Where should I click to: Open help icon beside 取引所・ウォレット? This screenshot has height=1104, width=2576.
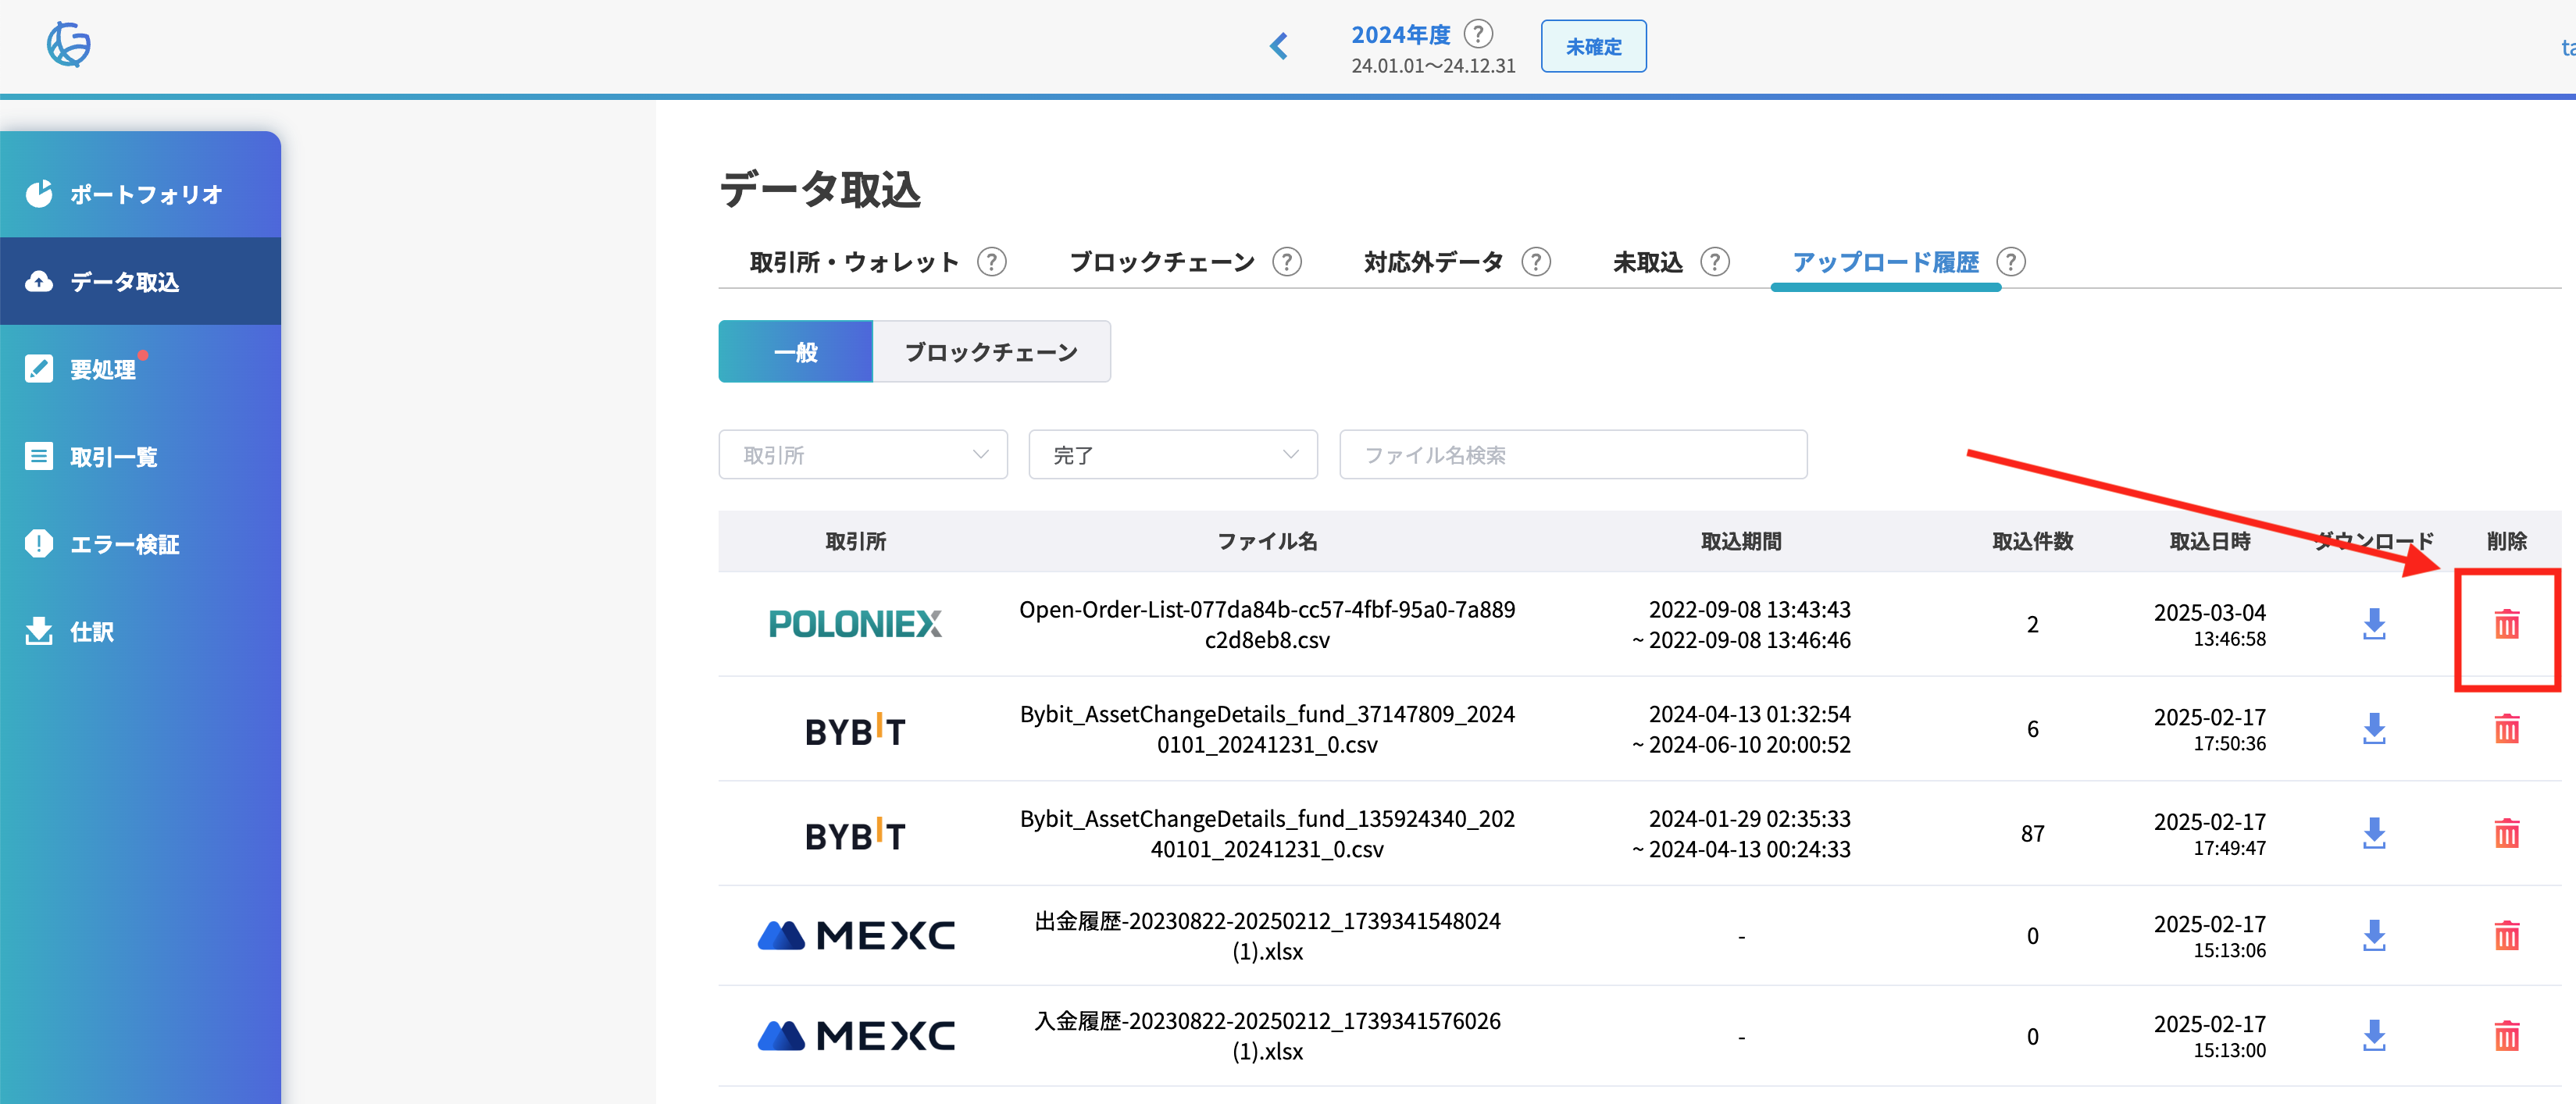[x=992, y=262]
